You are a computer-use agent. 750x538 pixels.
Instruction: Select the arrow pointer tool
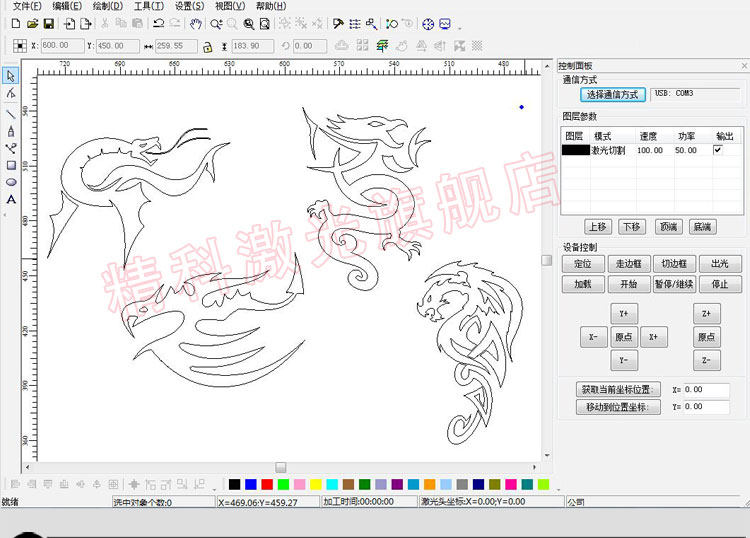click(11, 76)
